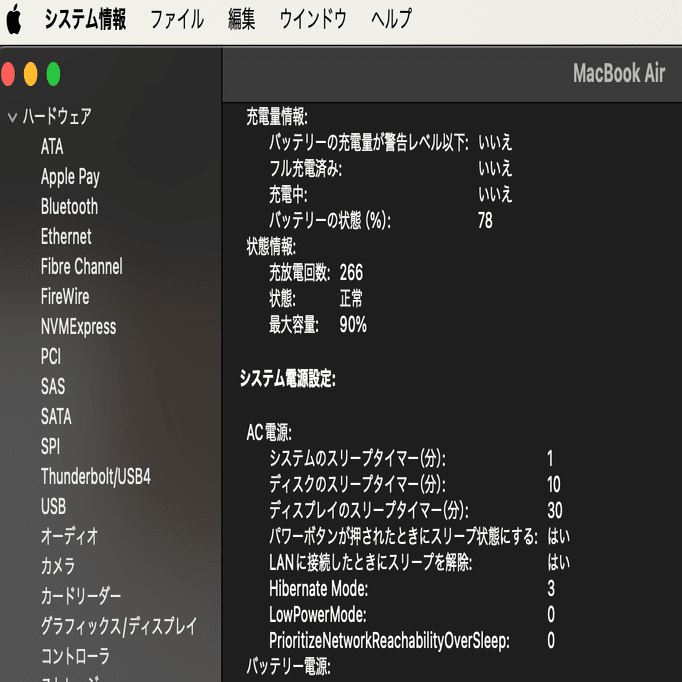Click the LowPowerMode row
682x682 pixels.
[412, 615]
